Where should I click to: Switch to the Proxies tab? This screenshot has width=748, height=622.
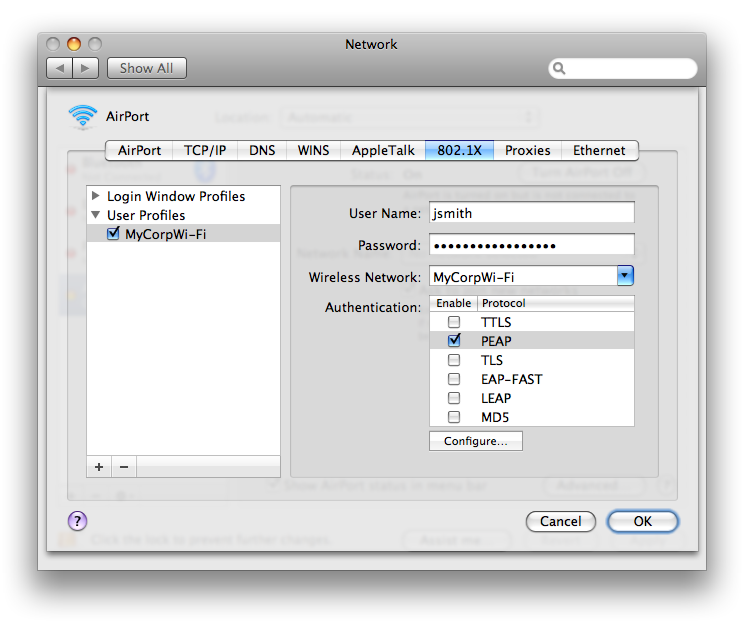coord(528,151)
